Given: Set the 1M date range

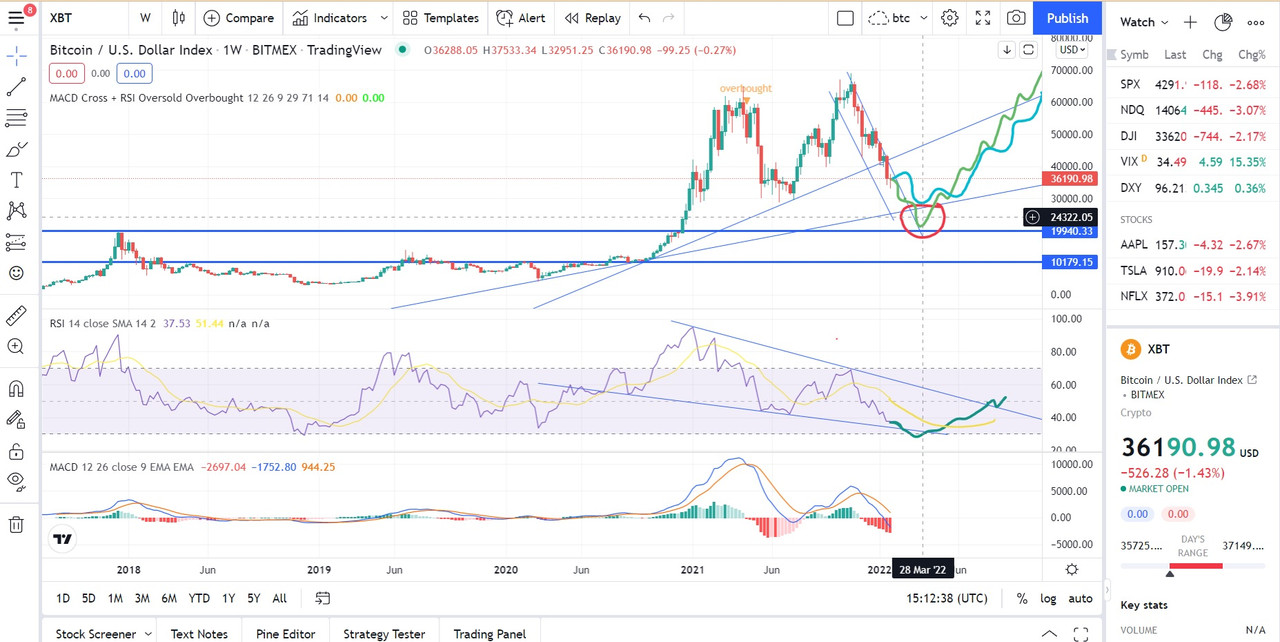Looking at the screenshot, I should click(115, 598).
